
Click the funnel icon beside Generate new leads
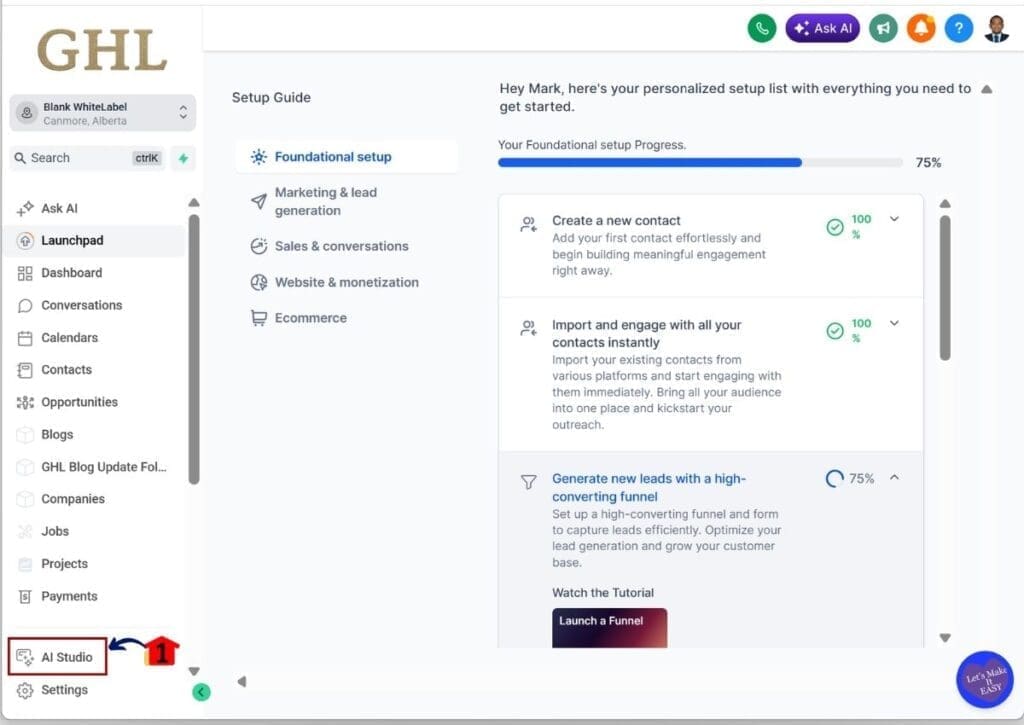tap(528, 482)
